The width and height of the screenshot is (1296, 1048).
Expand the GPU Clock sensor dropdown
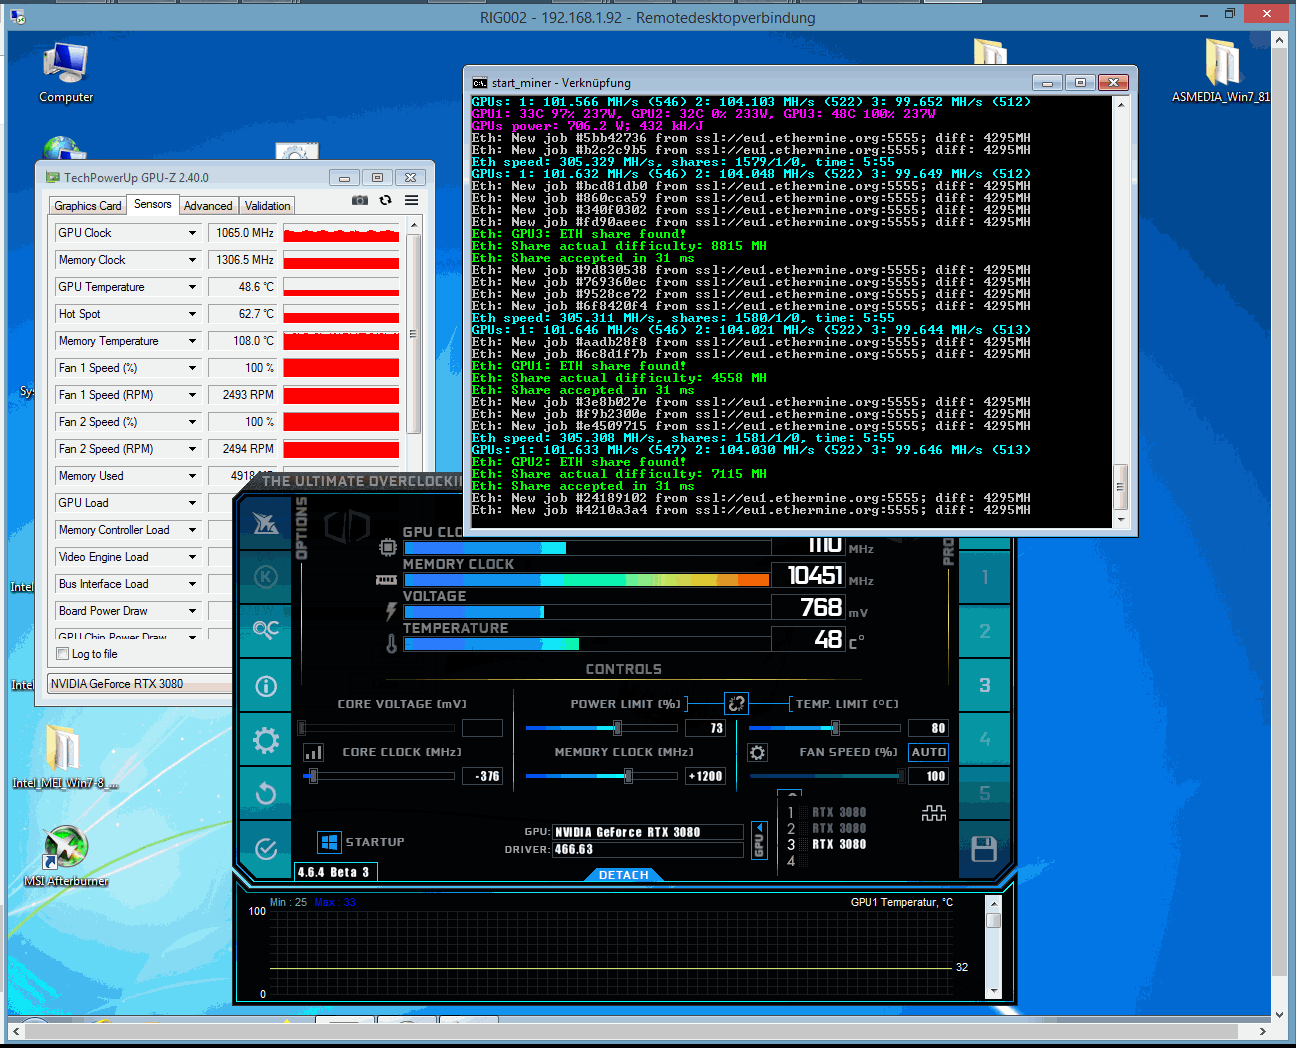[x=192, y=233]
